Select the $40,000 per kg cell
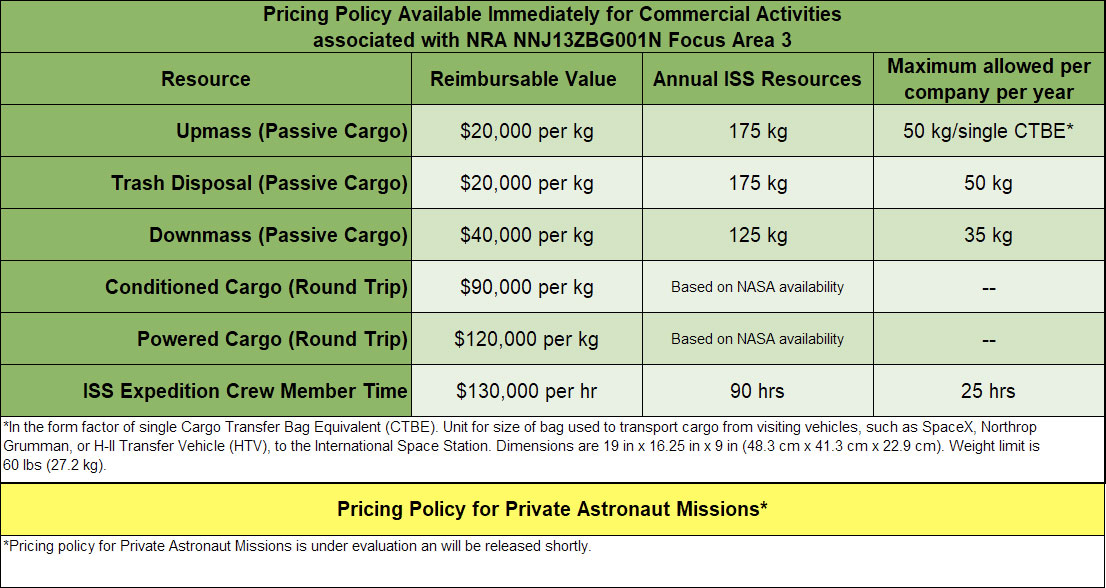The image size is (1106, 588). click(527, 235)
